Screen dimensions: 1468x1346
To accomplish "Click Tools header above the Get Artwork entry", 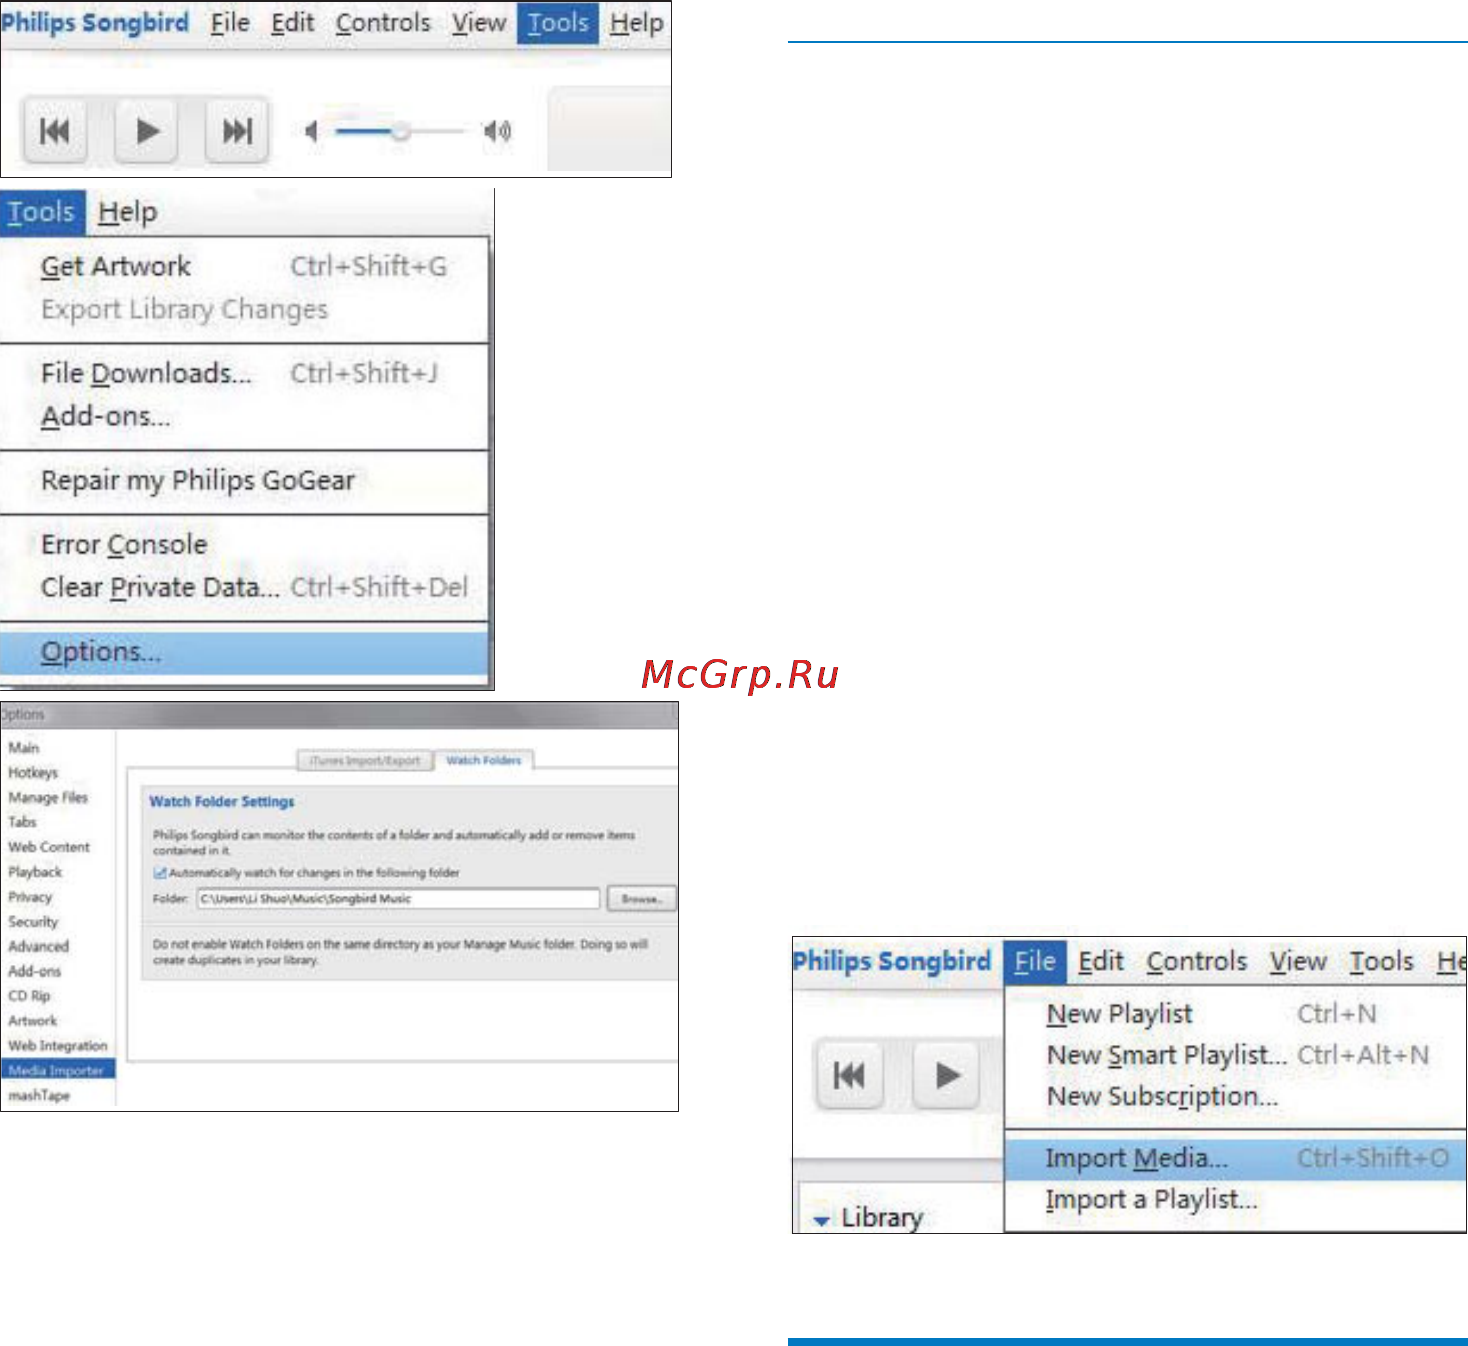I will (42, 212).
